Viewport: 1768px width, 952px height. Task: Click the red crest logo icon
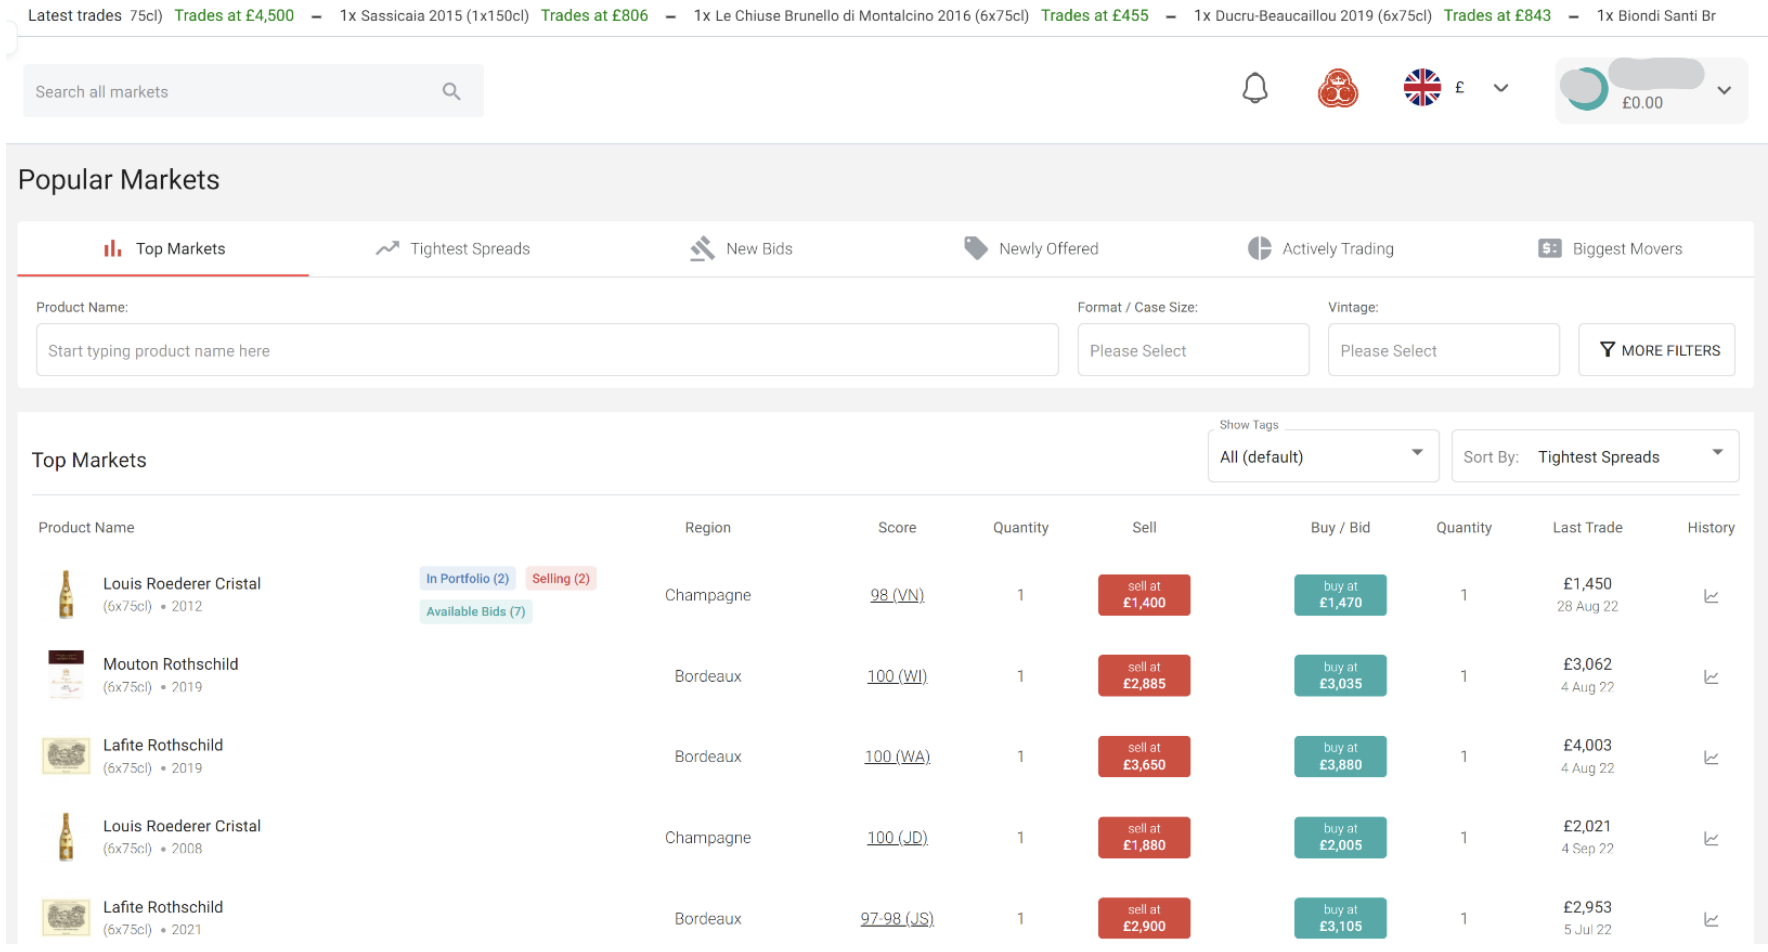click(x=1338, y=88)
